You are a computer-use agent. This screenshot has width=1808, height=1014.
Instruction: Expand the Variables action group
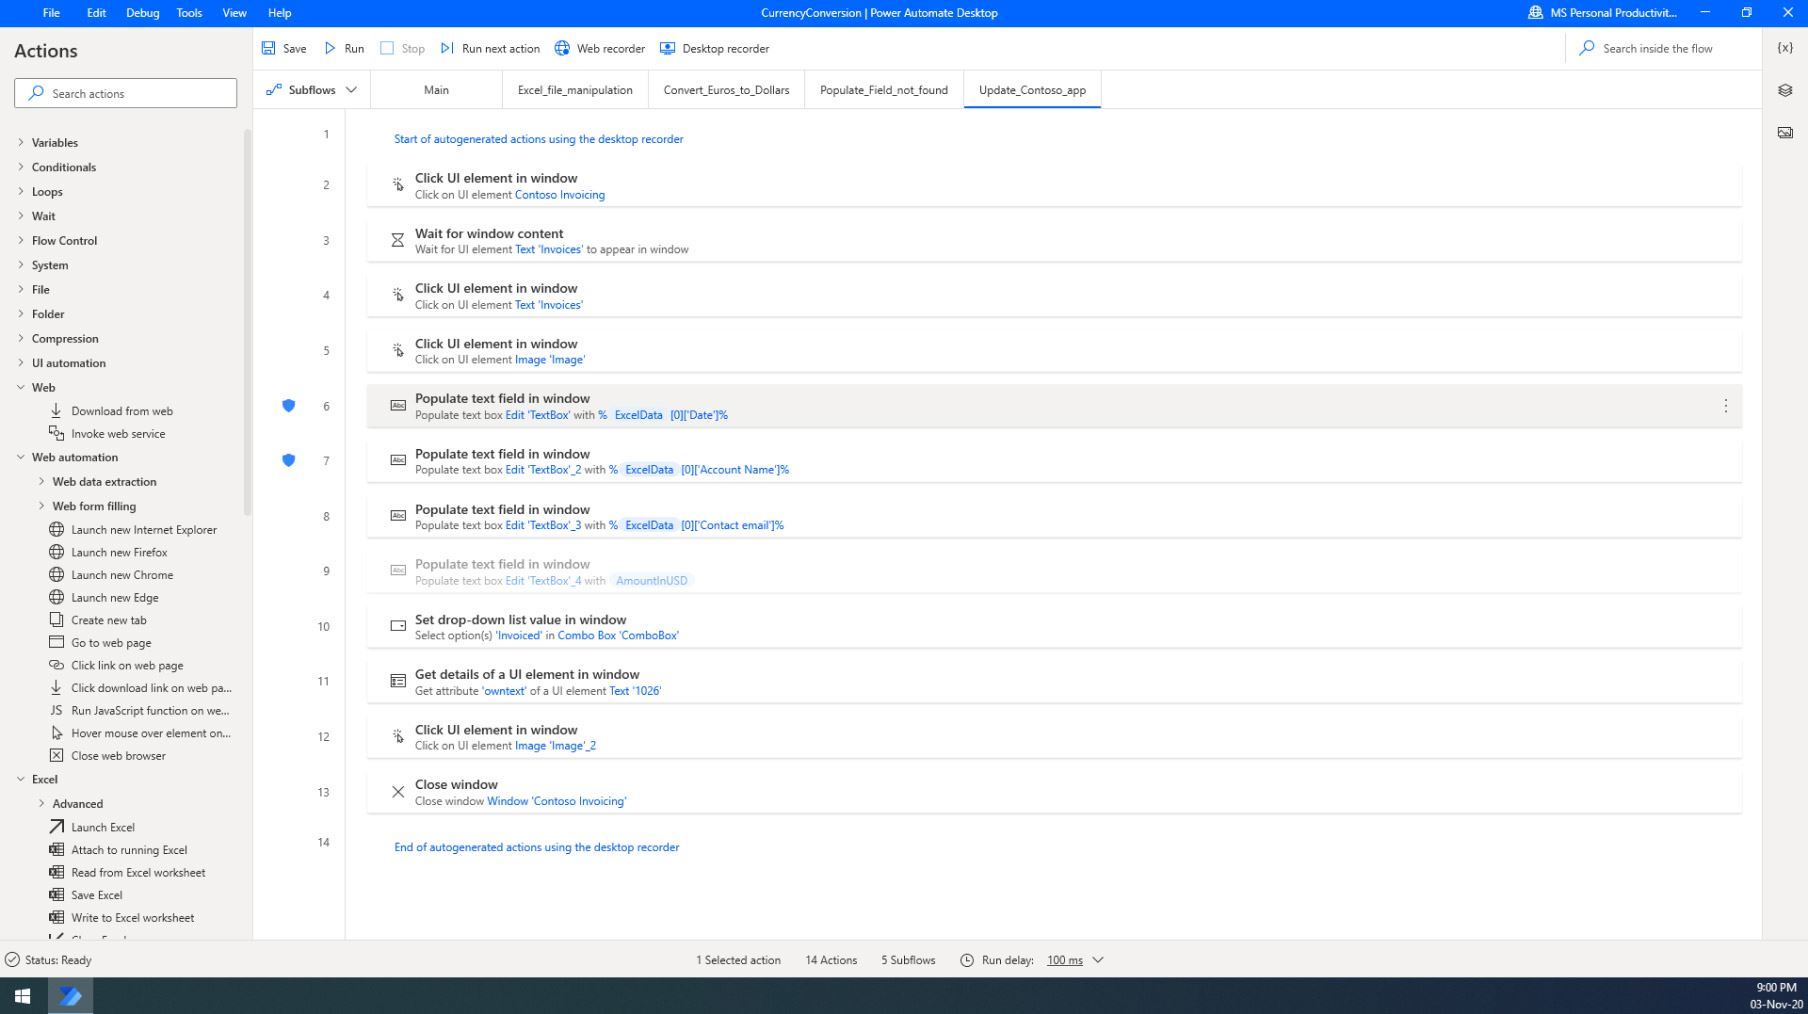coord(21,143)
